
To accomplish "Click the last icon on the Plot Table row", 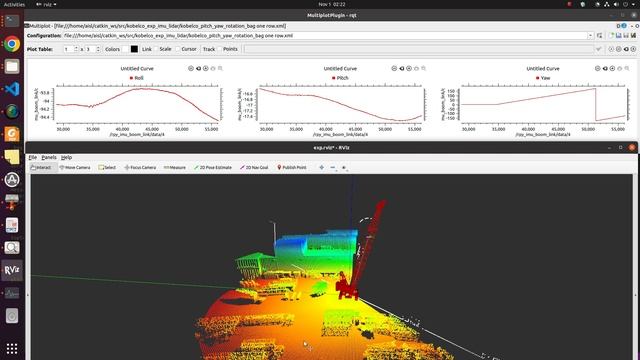I will 633,49.
